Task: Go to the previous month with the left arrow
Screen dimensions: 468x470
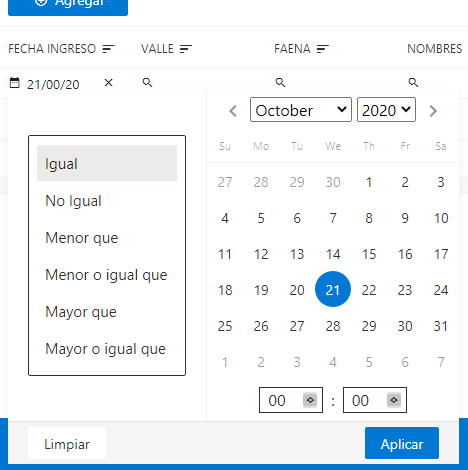Action: 233,111
